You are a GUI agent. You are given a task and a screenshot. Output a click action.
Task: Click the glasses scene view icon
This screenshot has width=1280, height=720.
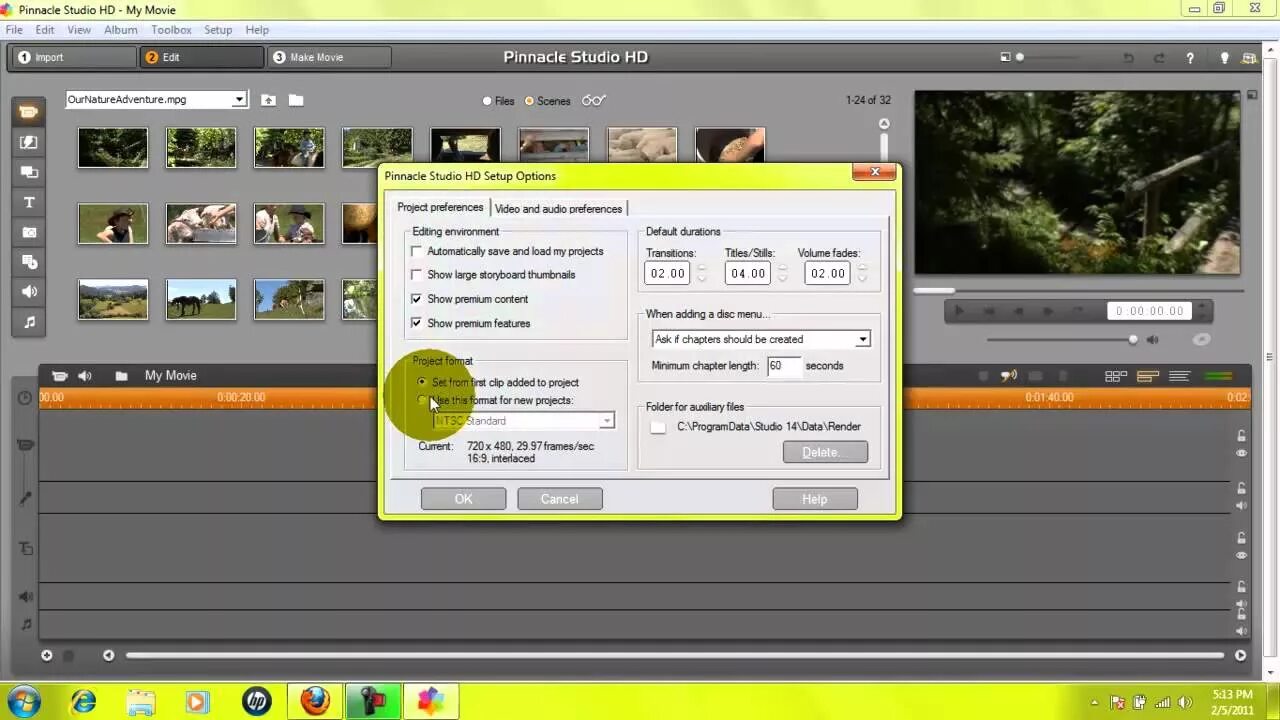(594, 100)
